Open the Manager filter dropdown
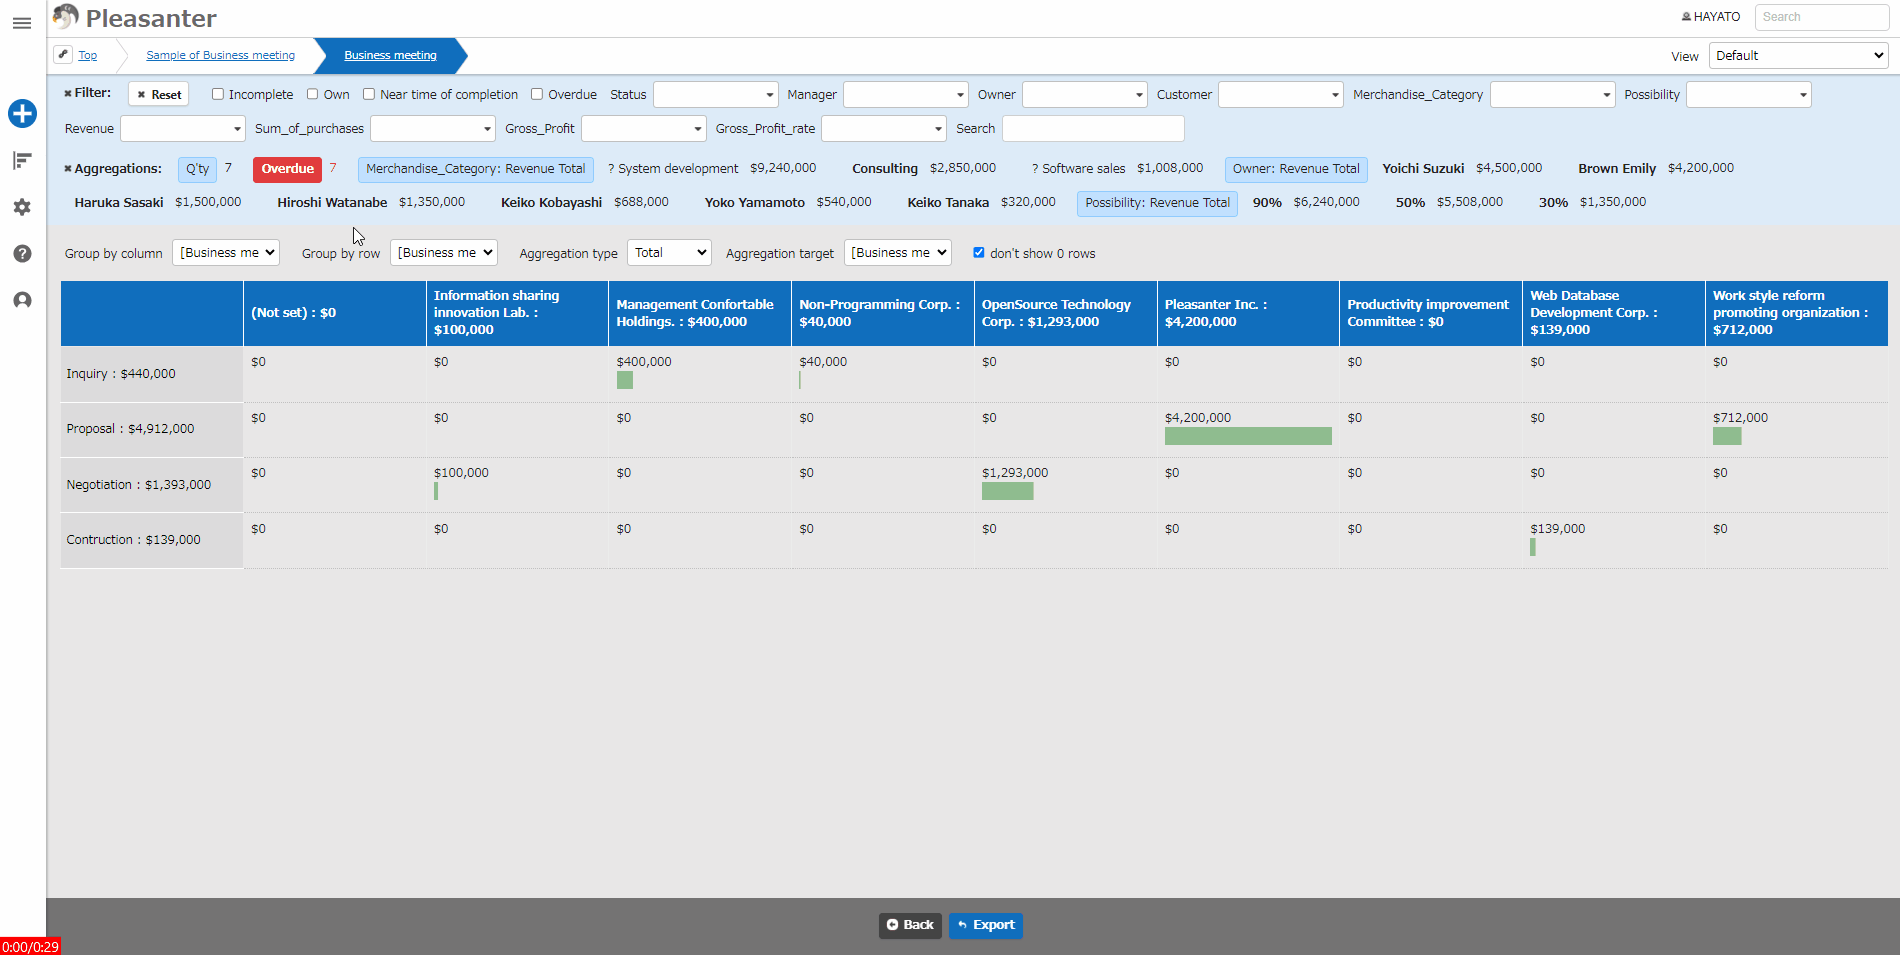This screenshot has width=1900, height=955. point(905,95)
